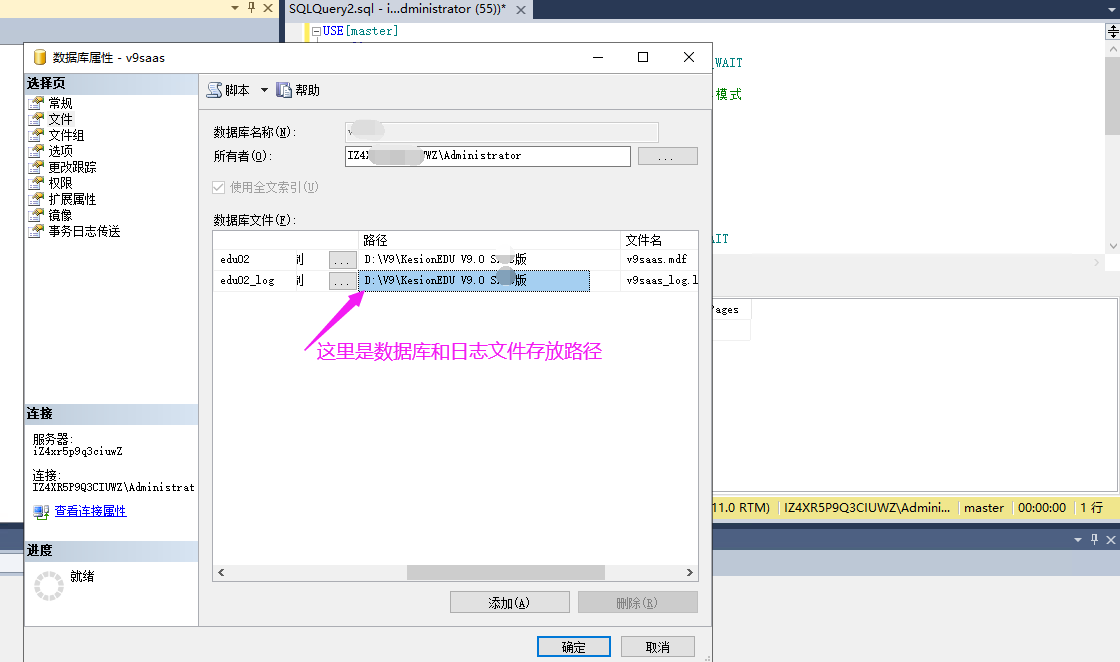Select the 扩展属性 page icon
Image resolution: width=1120 pixels, height=662 pixels.
click(x=37, y=199)
